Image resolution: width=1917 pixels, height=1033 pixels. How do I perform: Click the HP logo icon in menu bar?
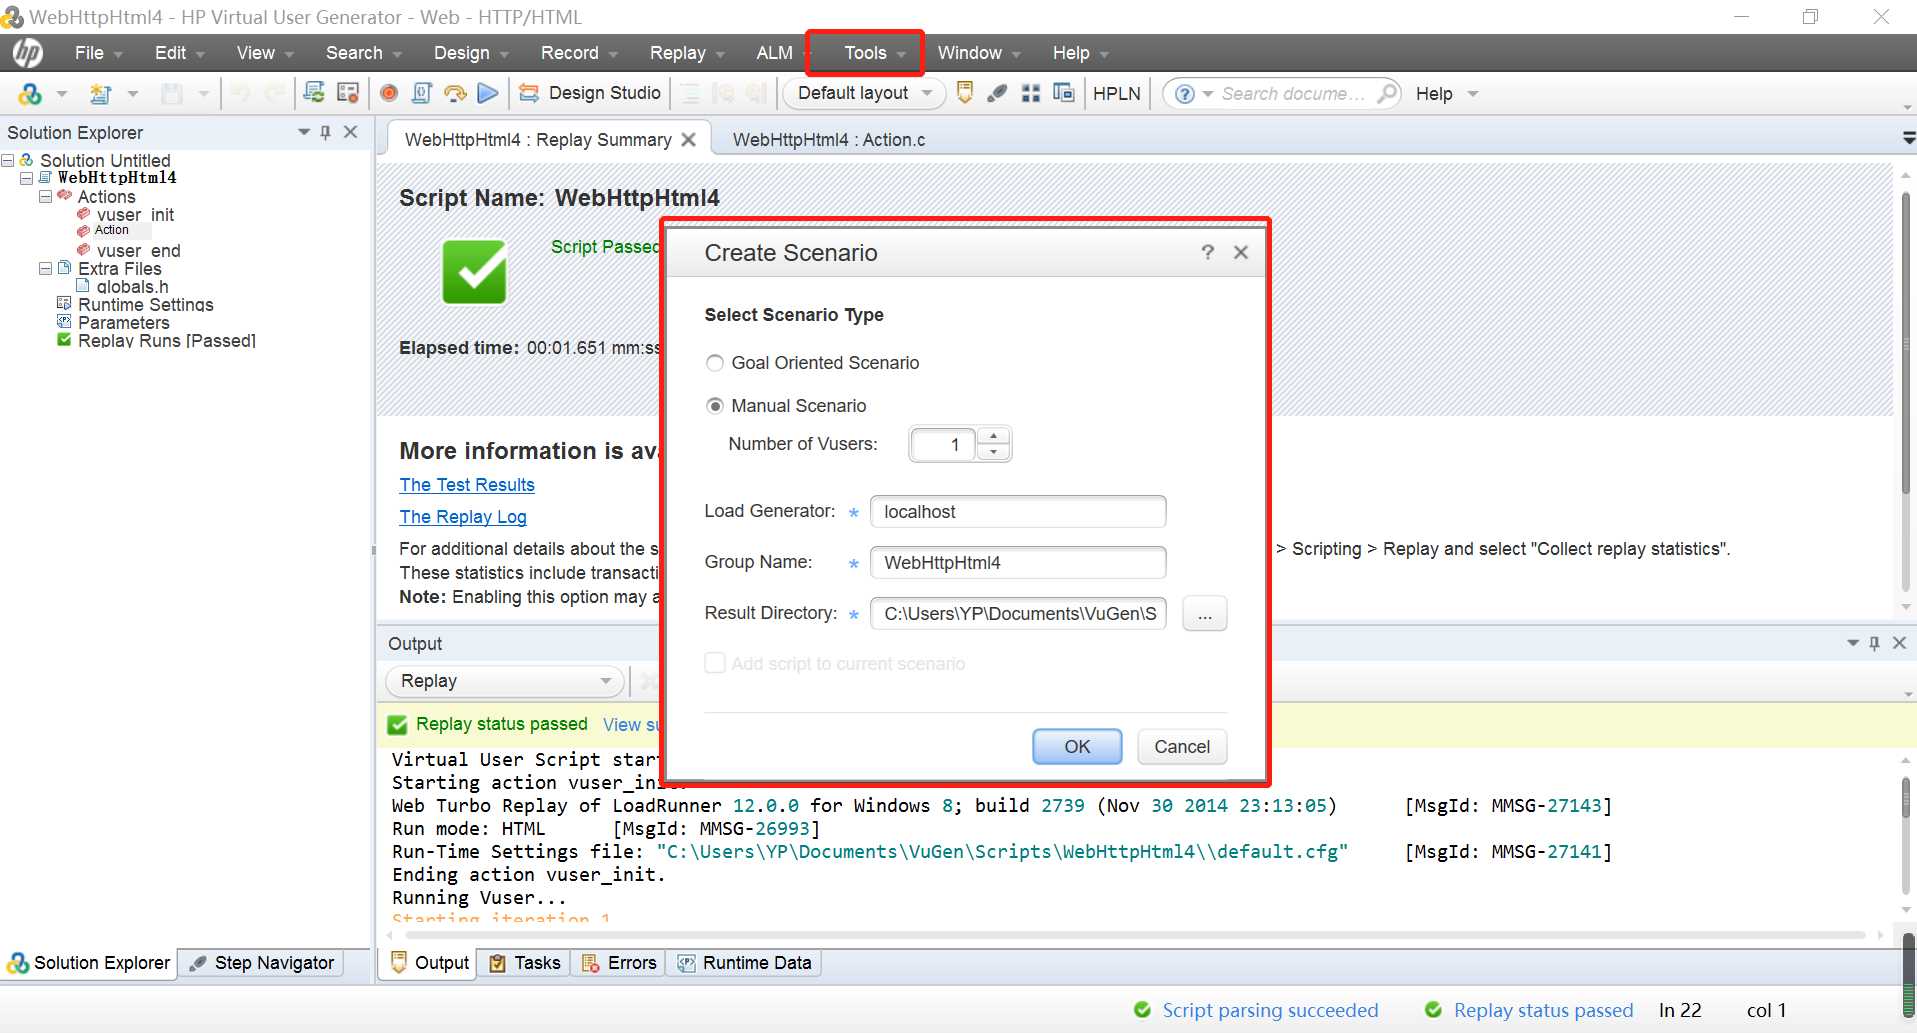27,53
